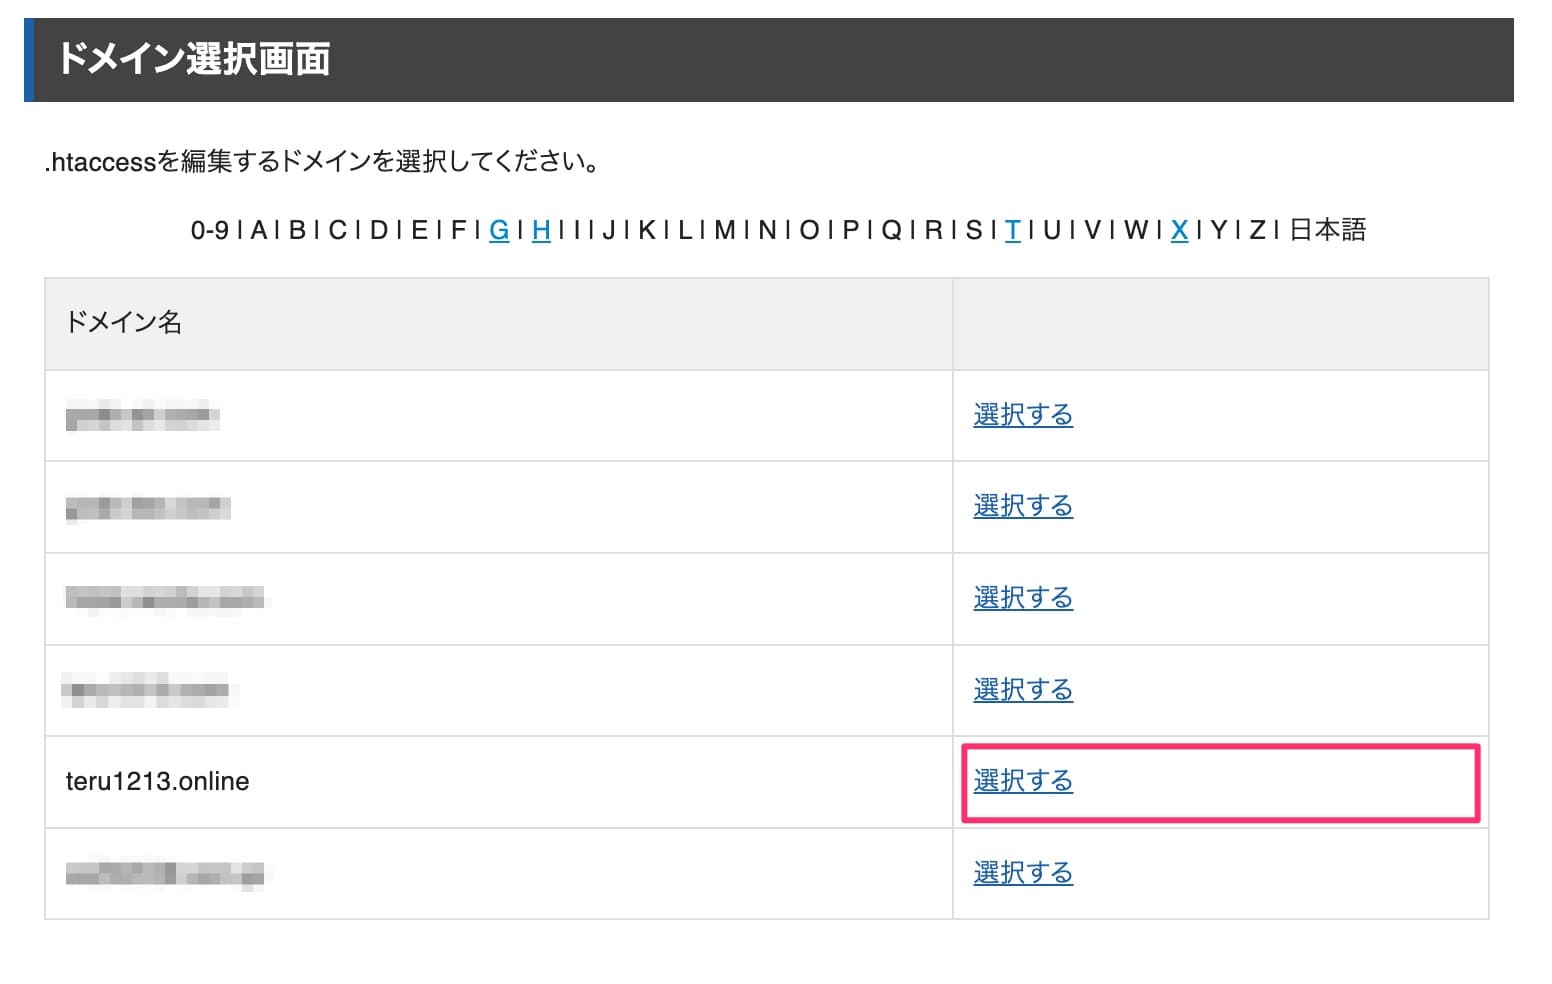Filter domains by the letter A
The height and width of the screenshot is (984, 1552).
pyautogui.click(x=260, y=231)
